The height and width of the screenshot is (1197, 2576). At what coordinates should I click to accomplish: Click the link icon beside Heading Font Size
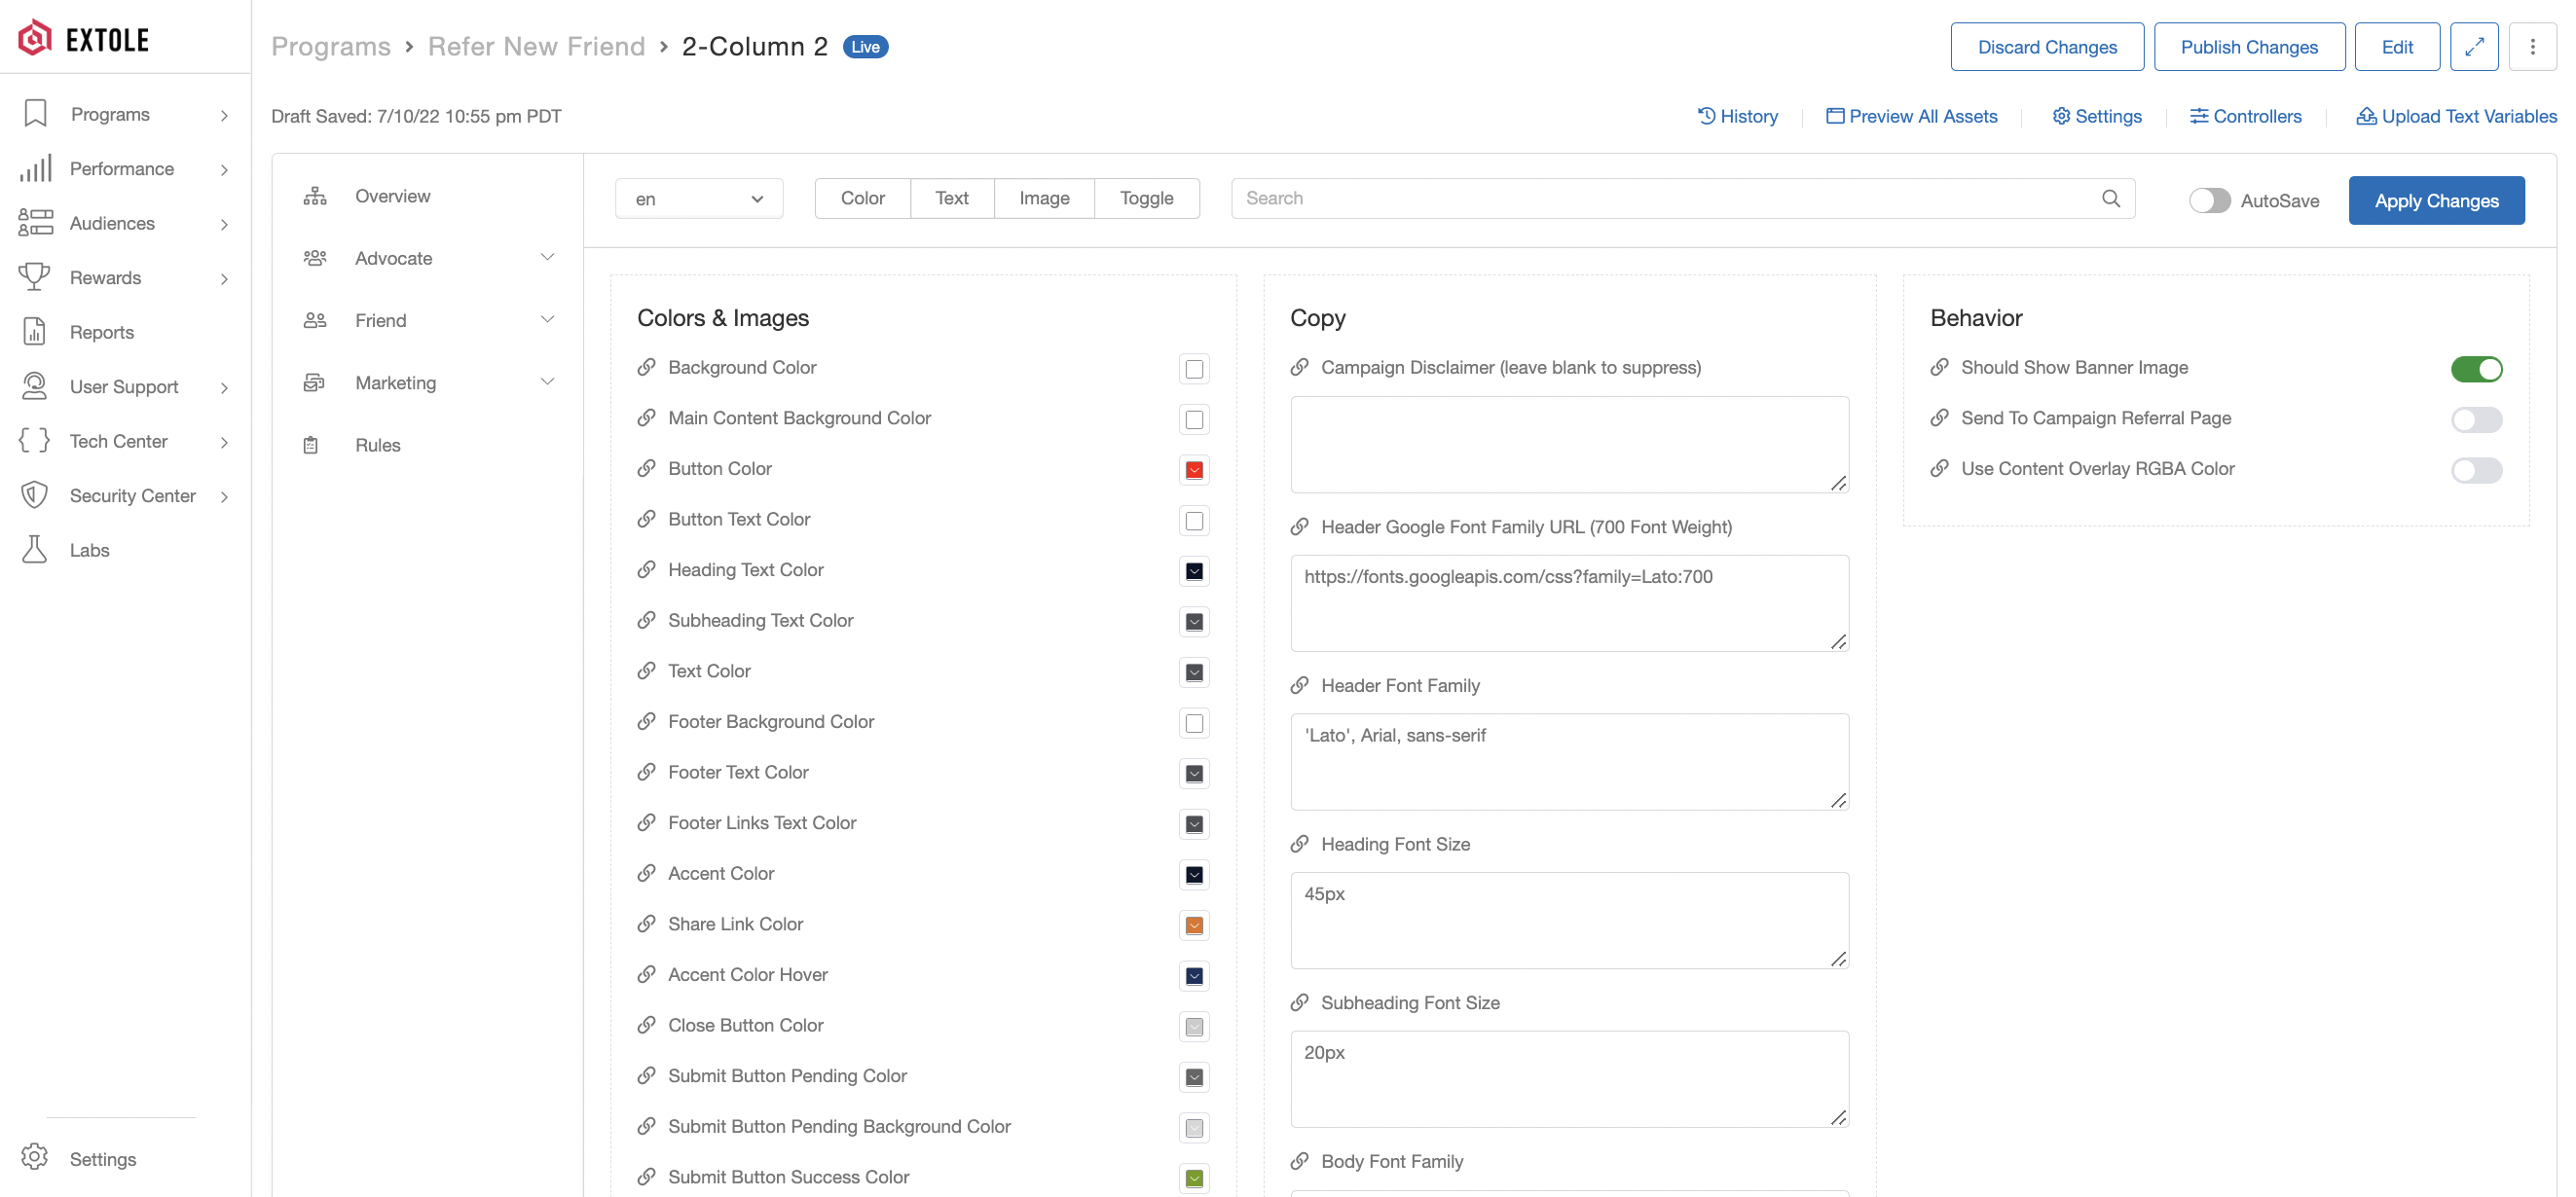click(1300, 844)
